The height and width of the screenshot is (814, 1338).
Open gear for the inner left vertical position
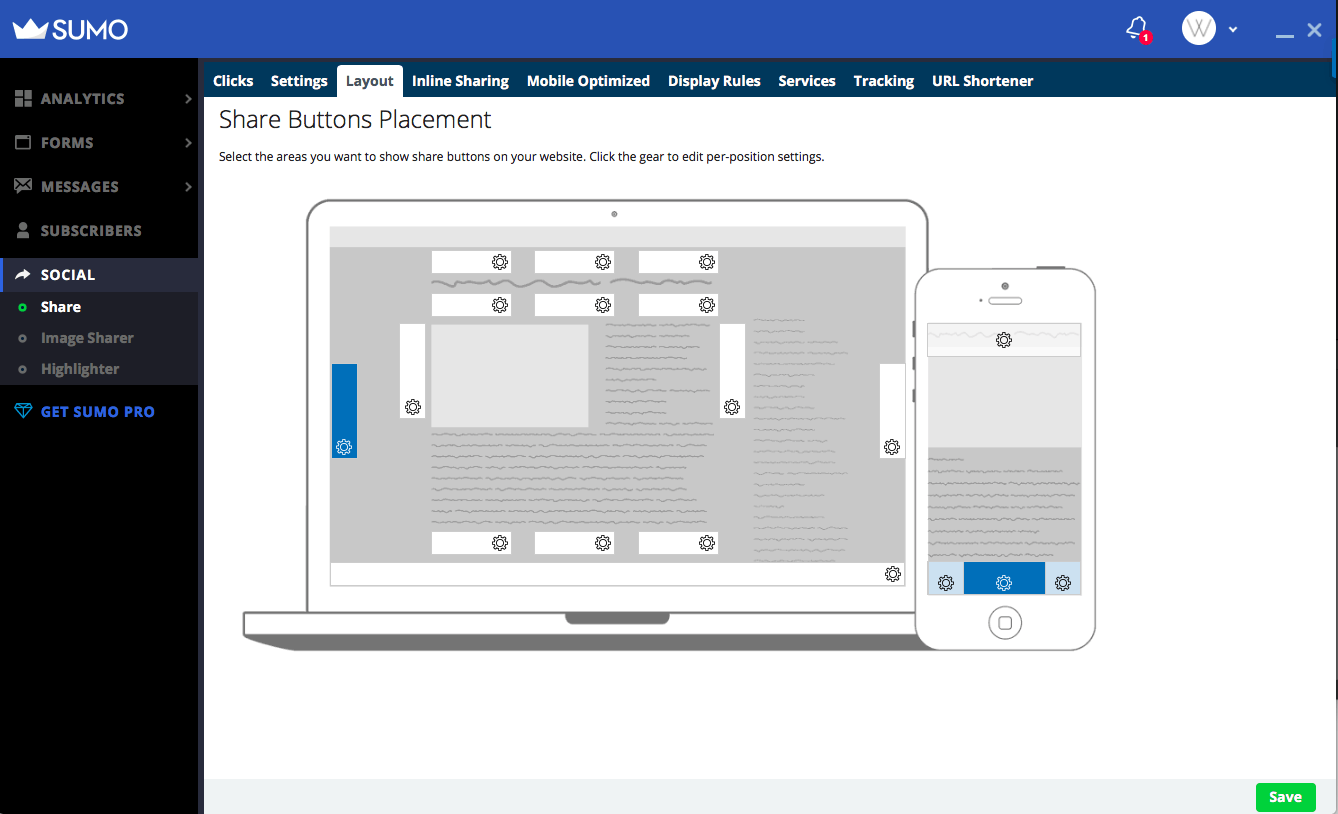(413, 407)
